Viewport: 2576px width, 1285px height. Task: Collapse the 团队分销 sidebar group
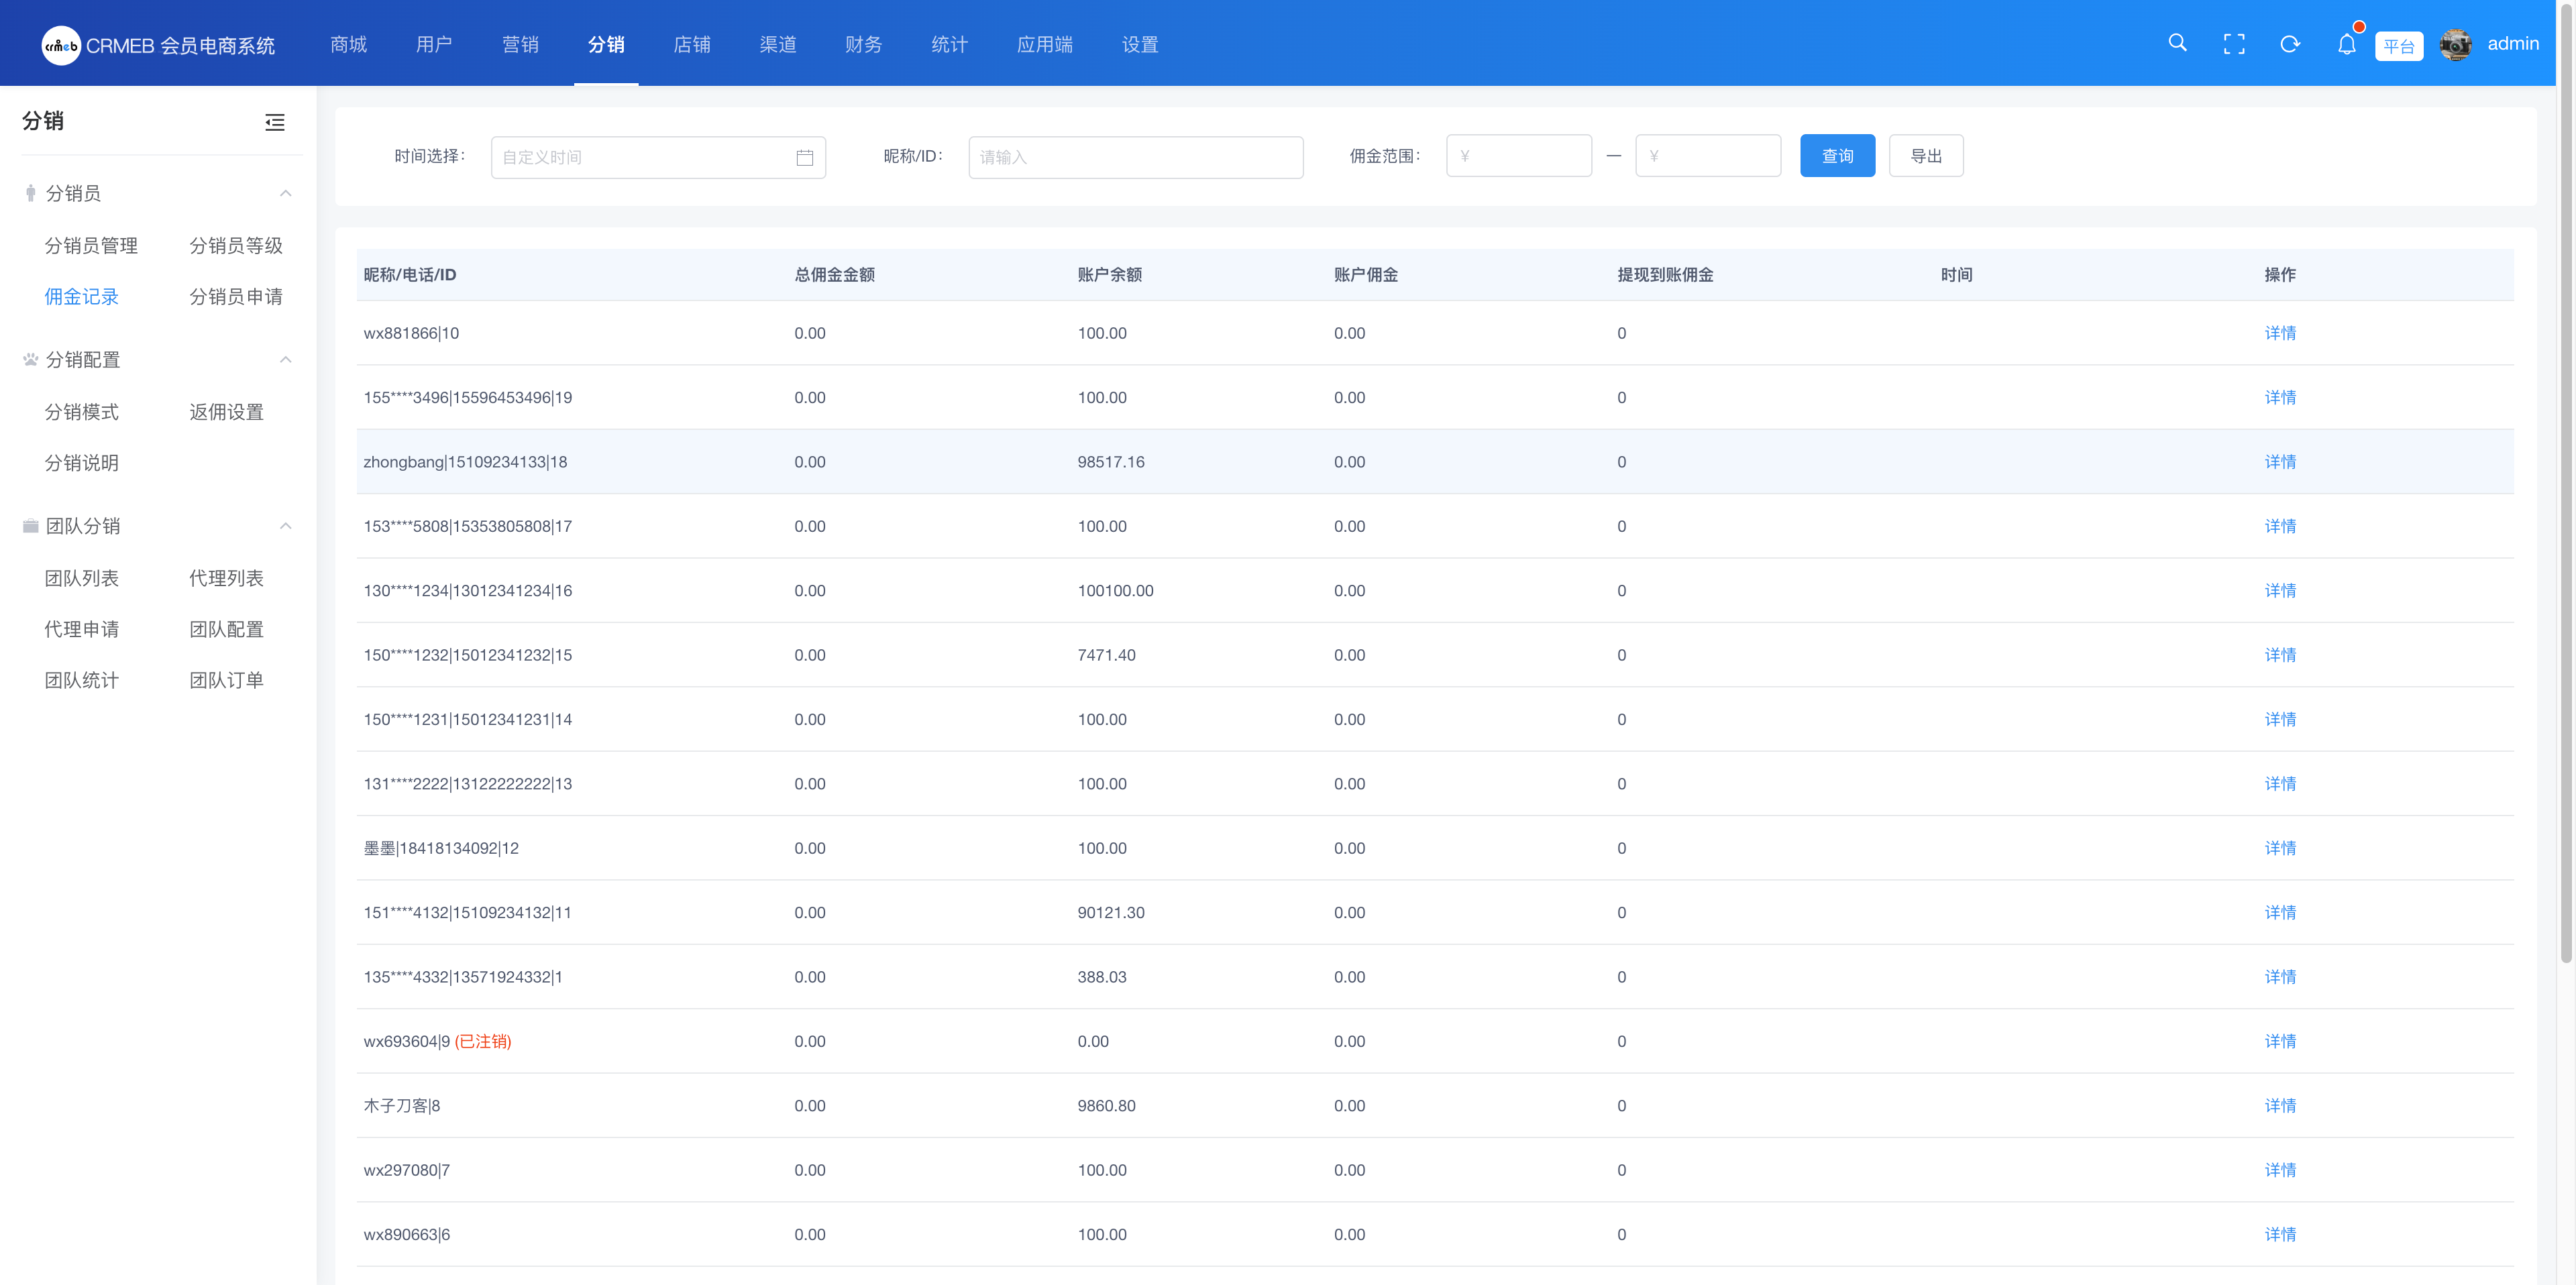[x=286, y=525]
